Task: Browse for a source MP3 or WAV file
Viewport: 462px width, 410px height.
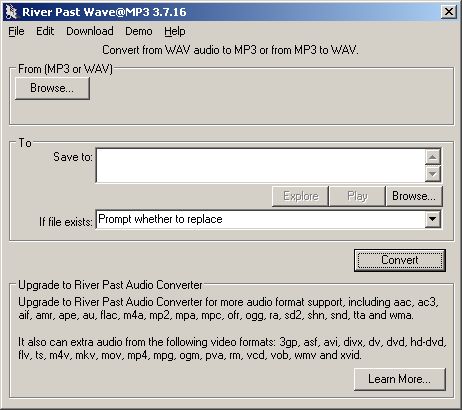Action: tap(52, 88)
